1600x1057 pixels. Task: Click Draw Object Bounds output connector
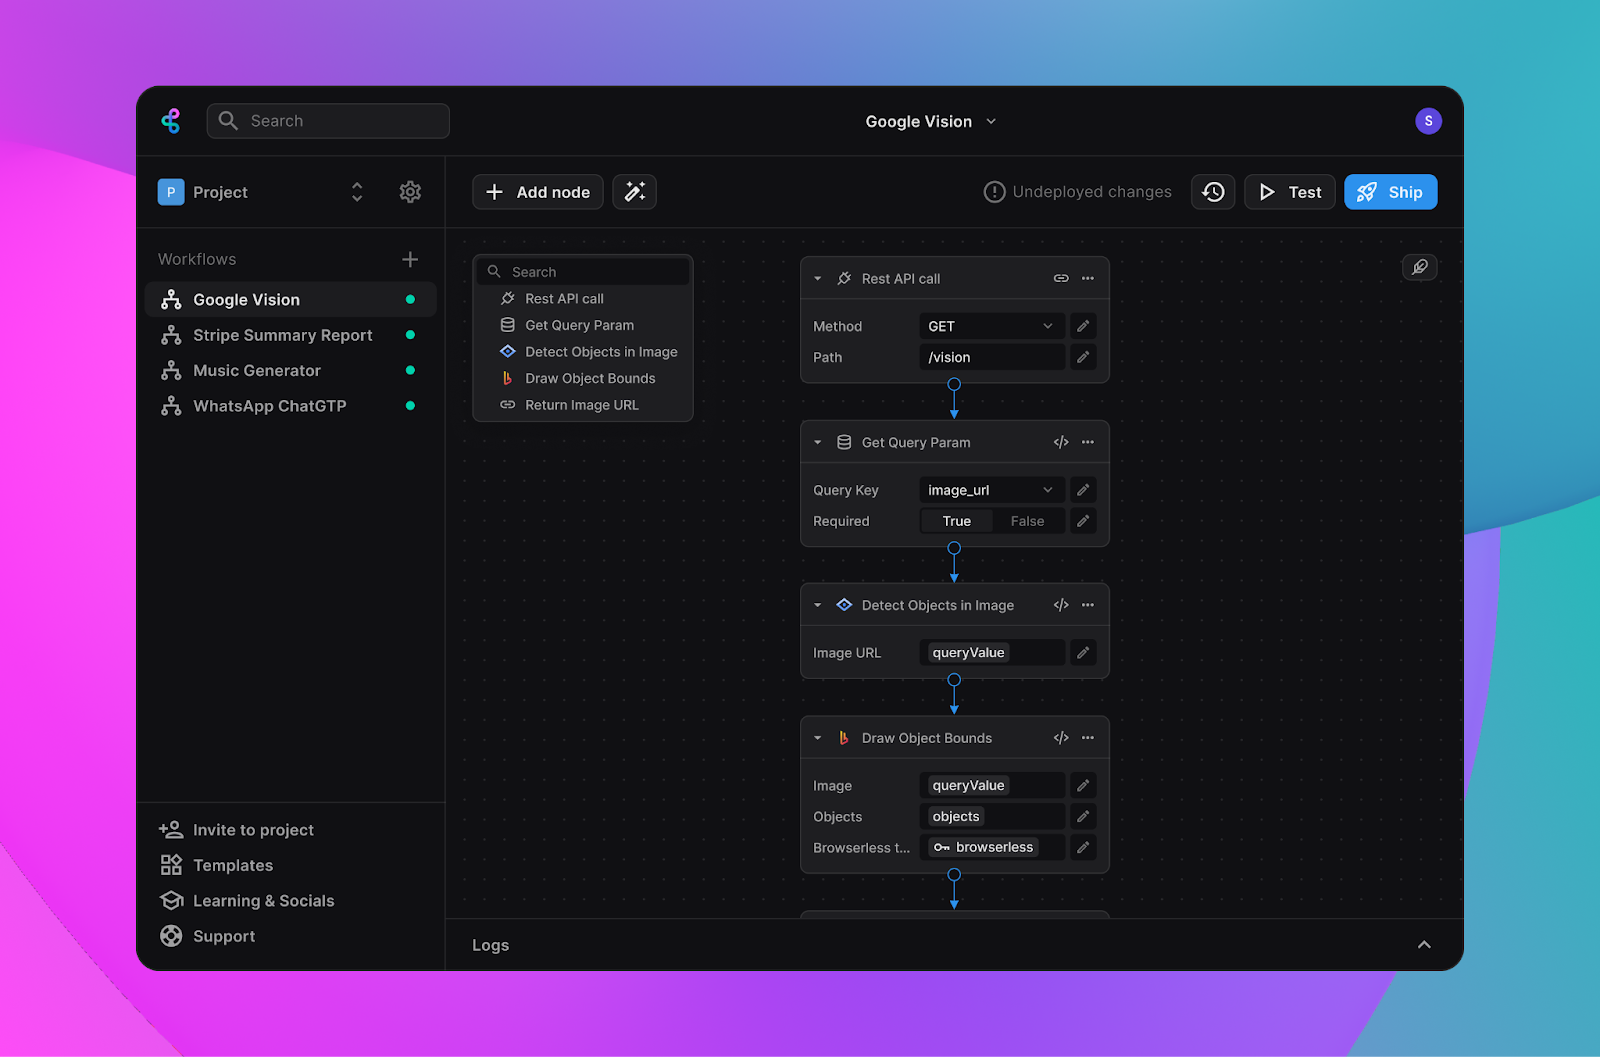(954, 874)
